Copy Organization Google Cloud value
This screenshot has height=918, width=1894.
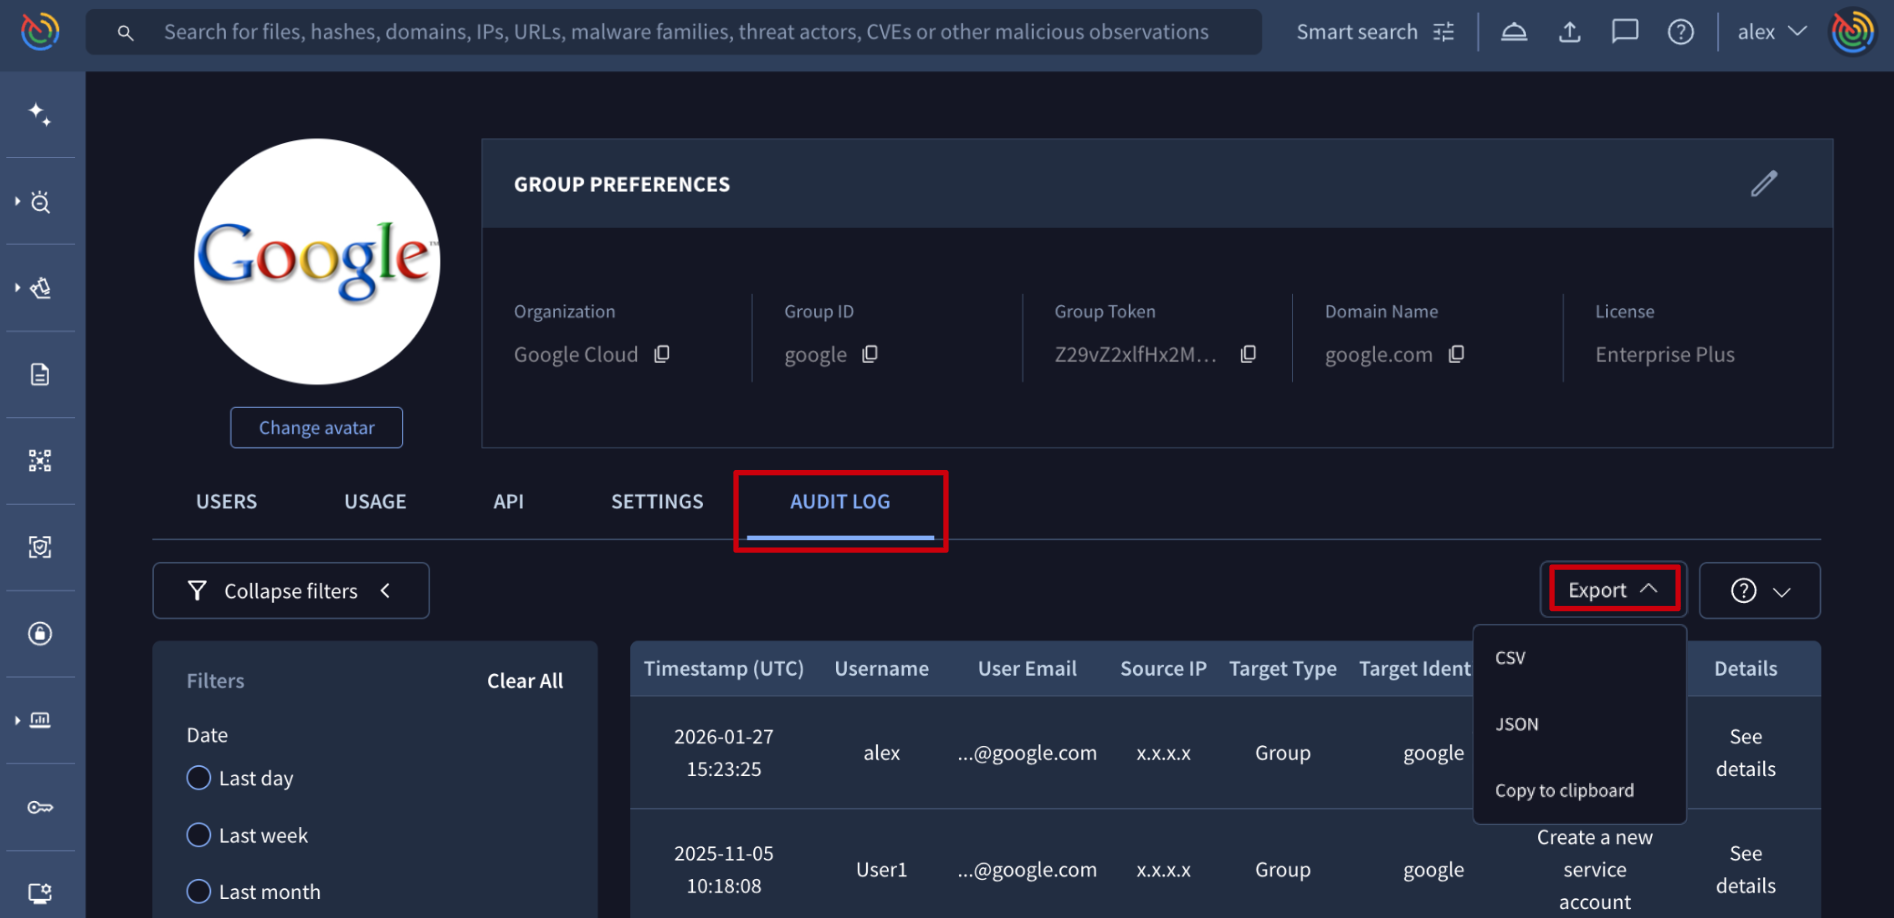662,354
